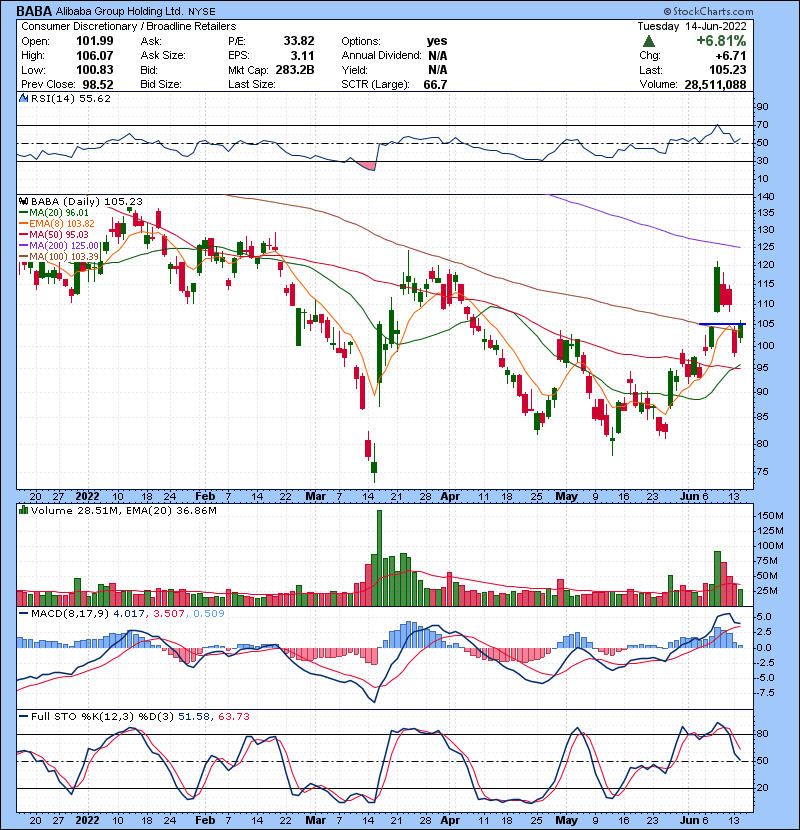800x830 pixels.
Task: Click the BABA (Daily) 105.23 chart label
Action: [87, 201]
